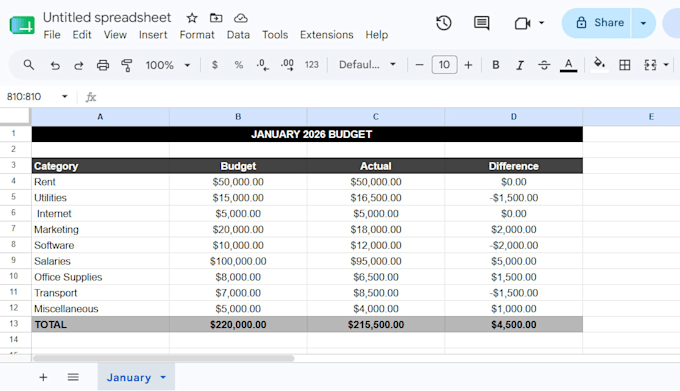Click the horizontal scrollbar
Image resolution: width=680 pixels, height=391 pixels.
click(x=163, y=358)
